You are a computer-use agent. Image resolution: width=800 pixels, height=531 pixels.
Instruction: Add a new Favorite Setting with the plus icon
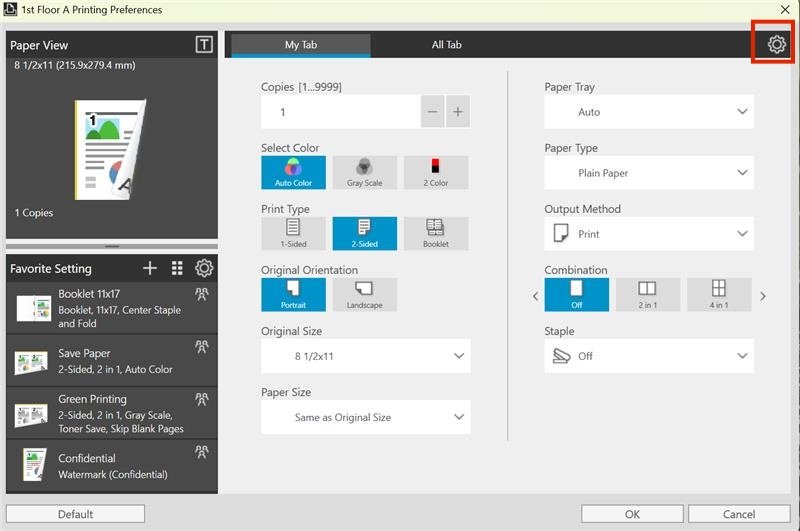(150, 268)
